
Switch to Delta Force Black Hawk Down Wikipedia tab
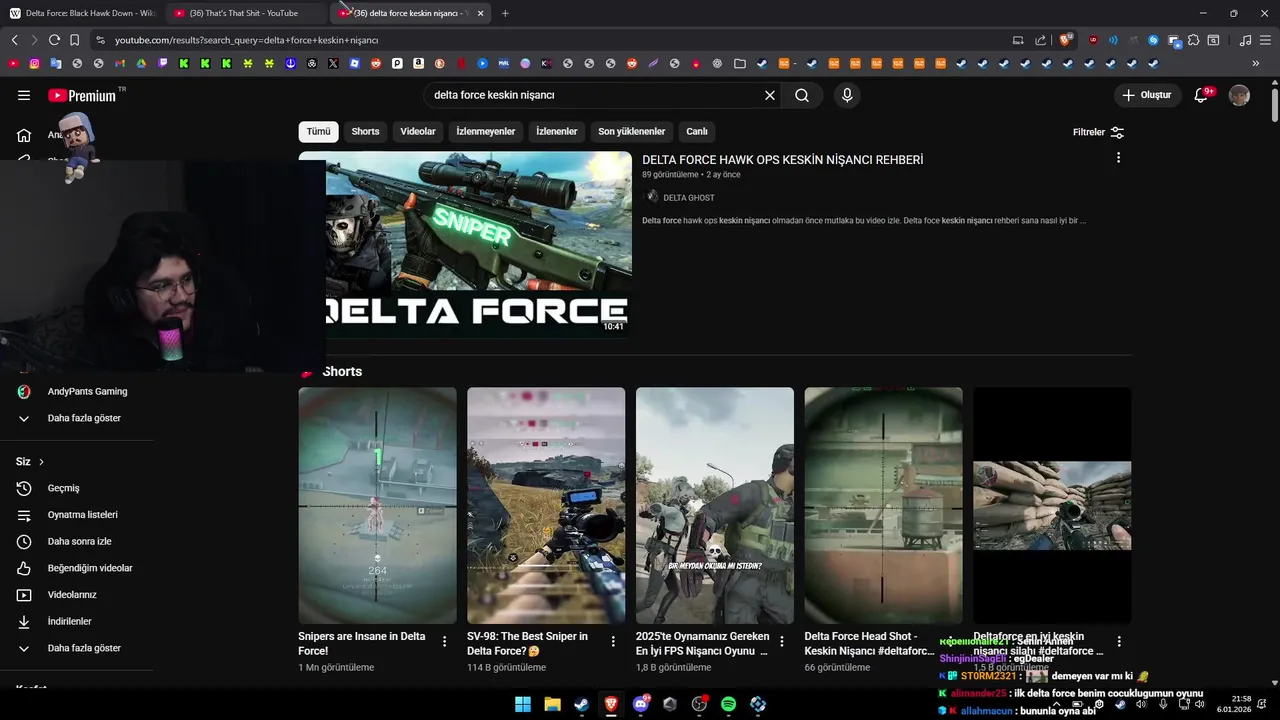(x=84, y=13)
